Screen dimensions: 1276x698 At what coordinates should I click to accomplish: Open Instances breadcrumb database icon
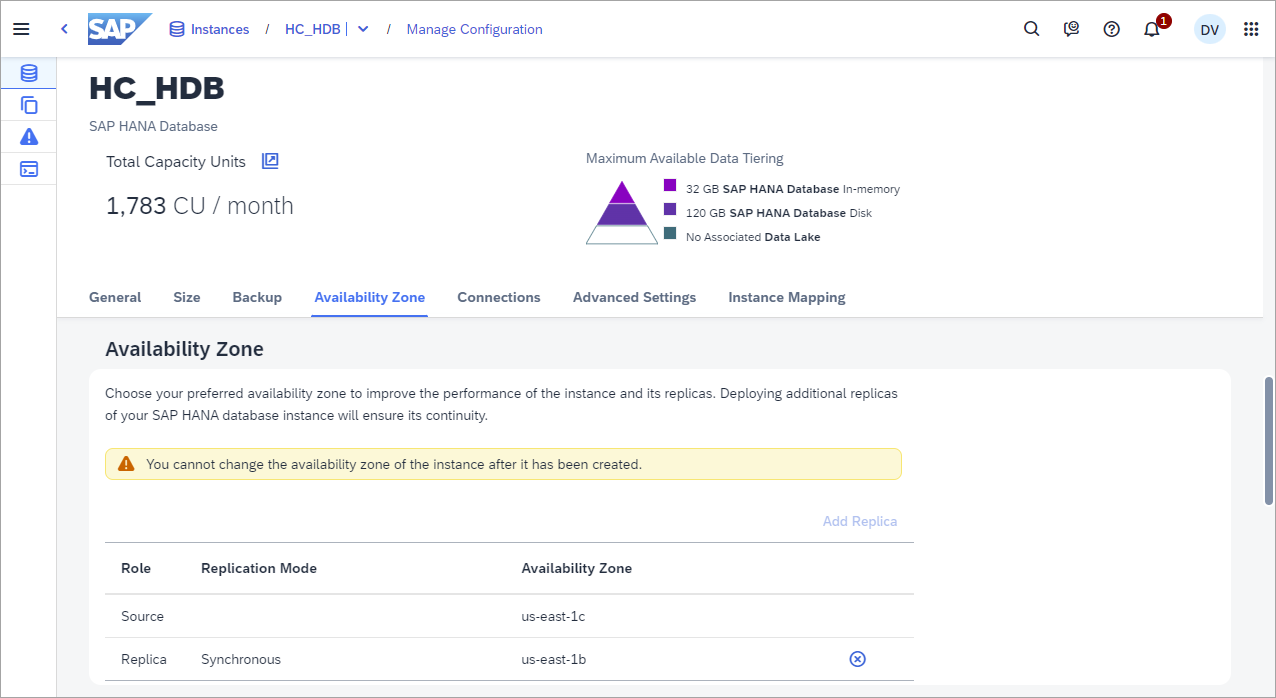click(177, 29)
